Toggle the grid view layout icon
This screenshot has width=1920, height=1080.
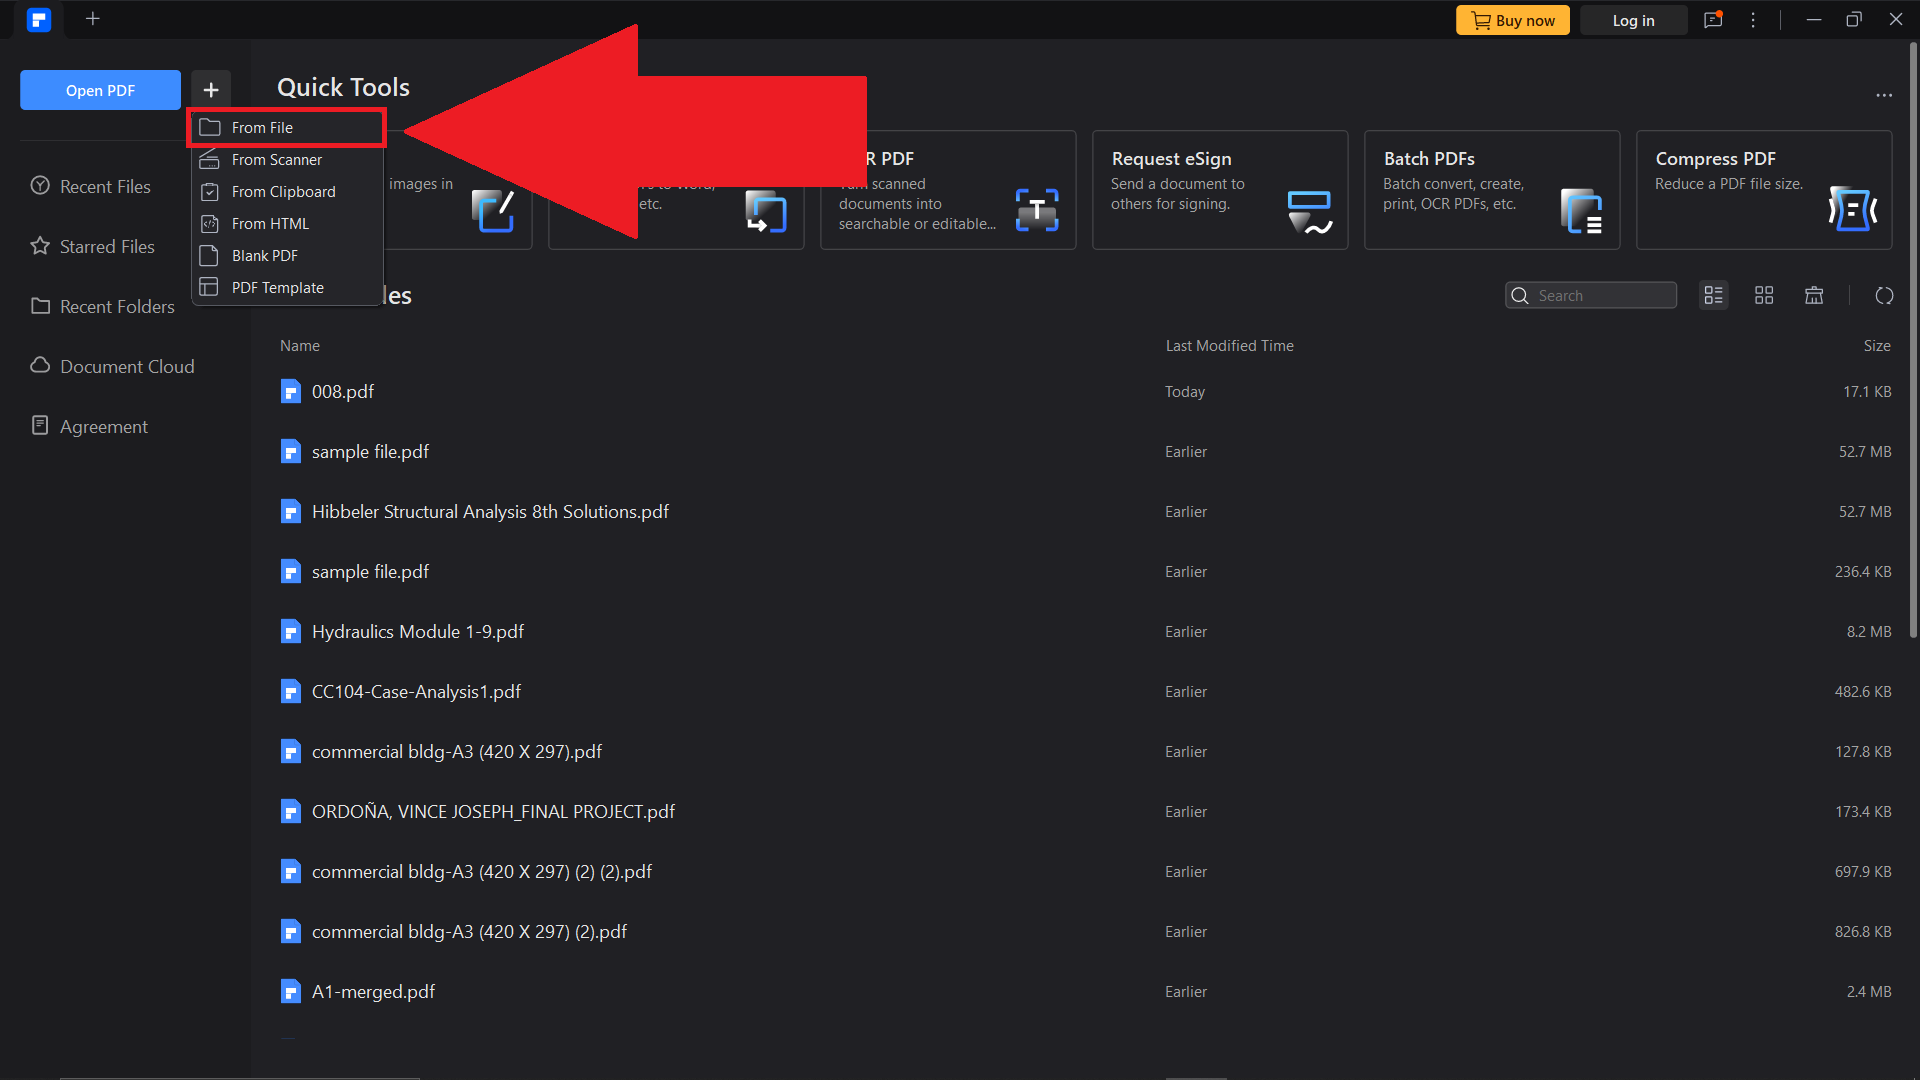tap(1764, 295)
